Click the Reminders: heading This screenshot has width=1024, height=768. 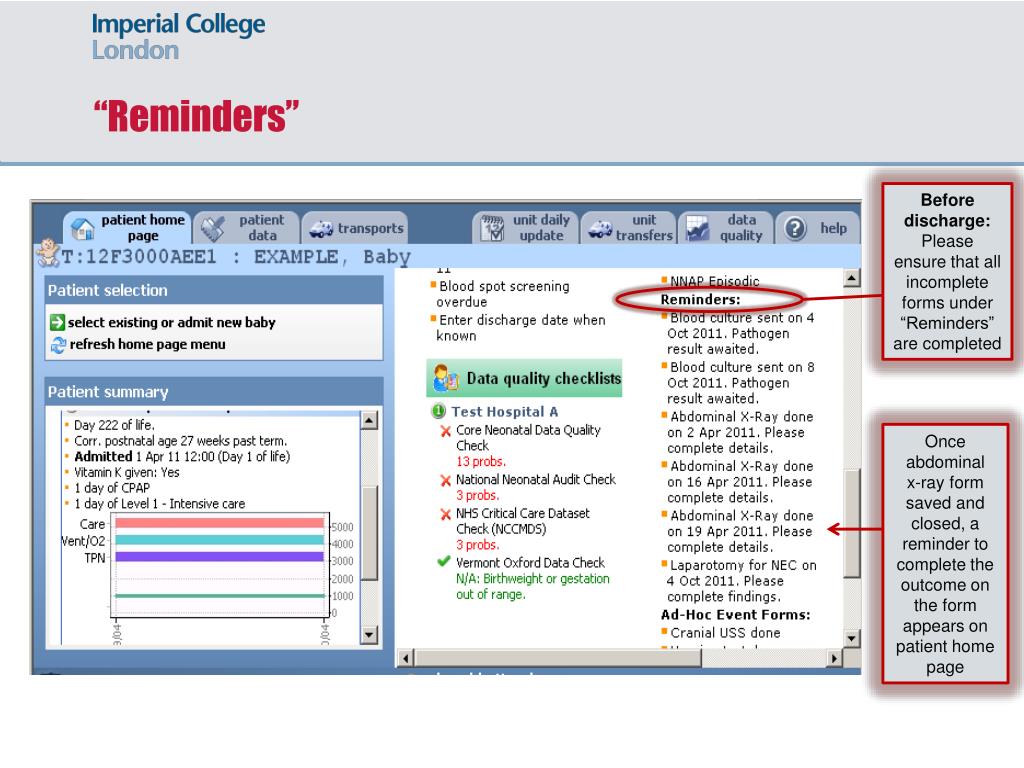tap(700, 300)
